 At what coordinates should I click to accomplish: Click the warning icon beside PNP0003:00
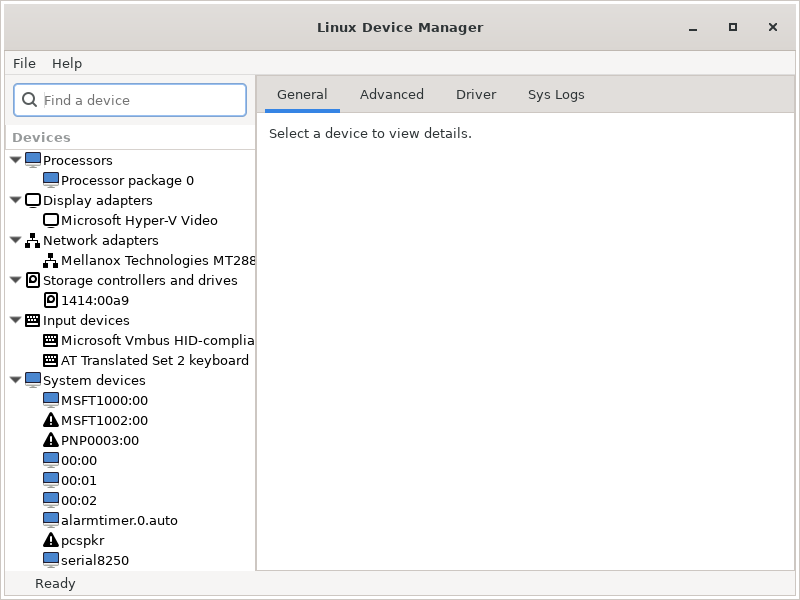(x=51, y=440)
